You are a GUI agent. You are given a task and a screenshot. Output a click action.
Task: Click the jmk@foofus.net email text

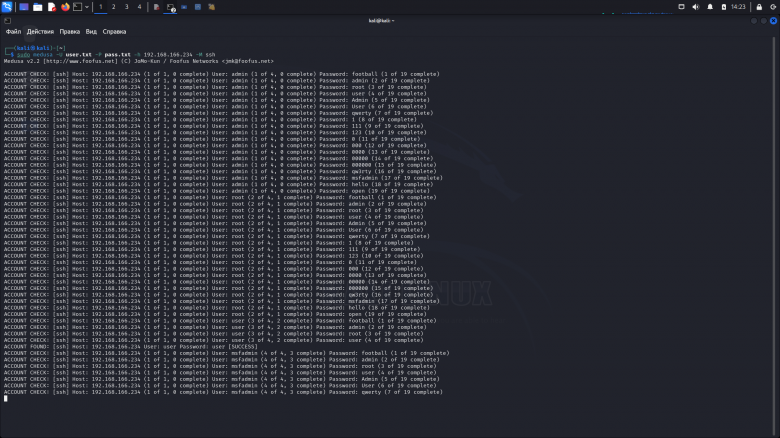coord(247,61)
